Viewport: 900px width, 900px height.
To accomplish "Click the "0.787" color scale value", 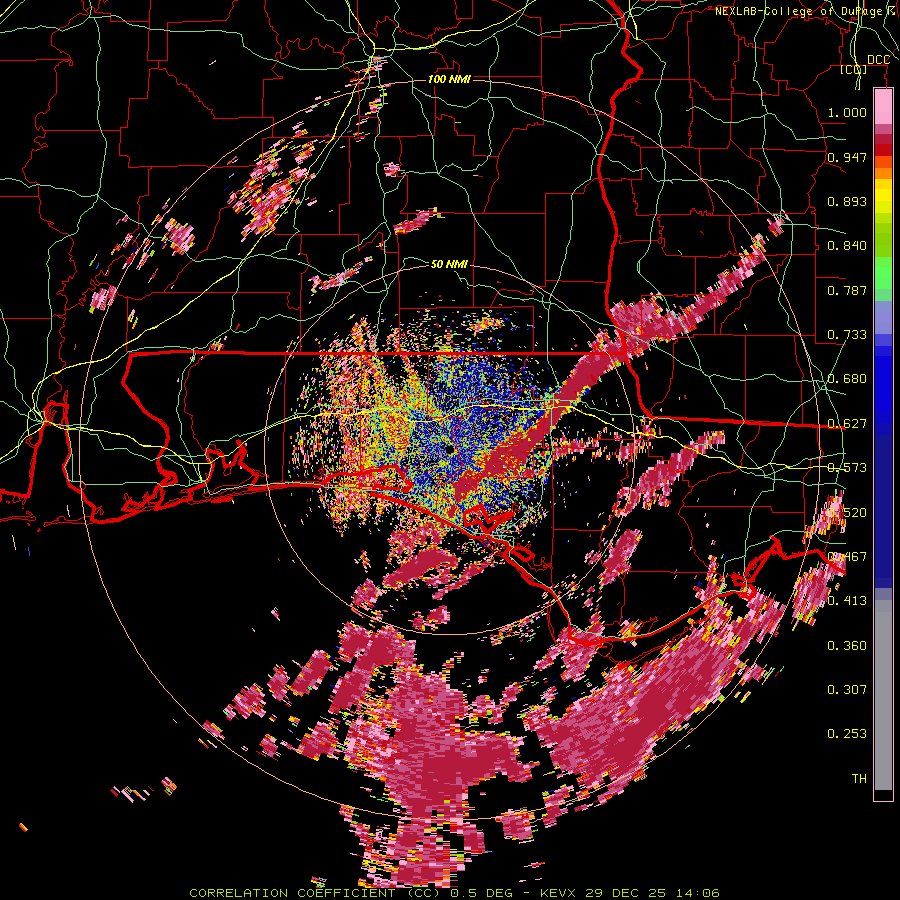I will click(x=847, y=290).
